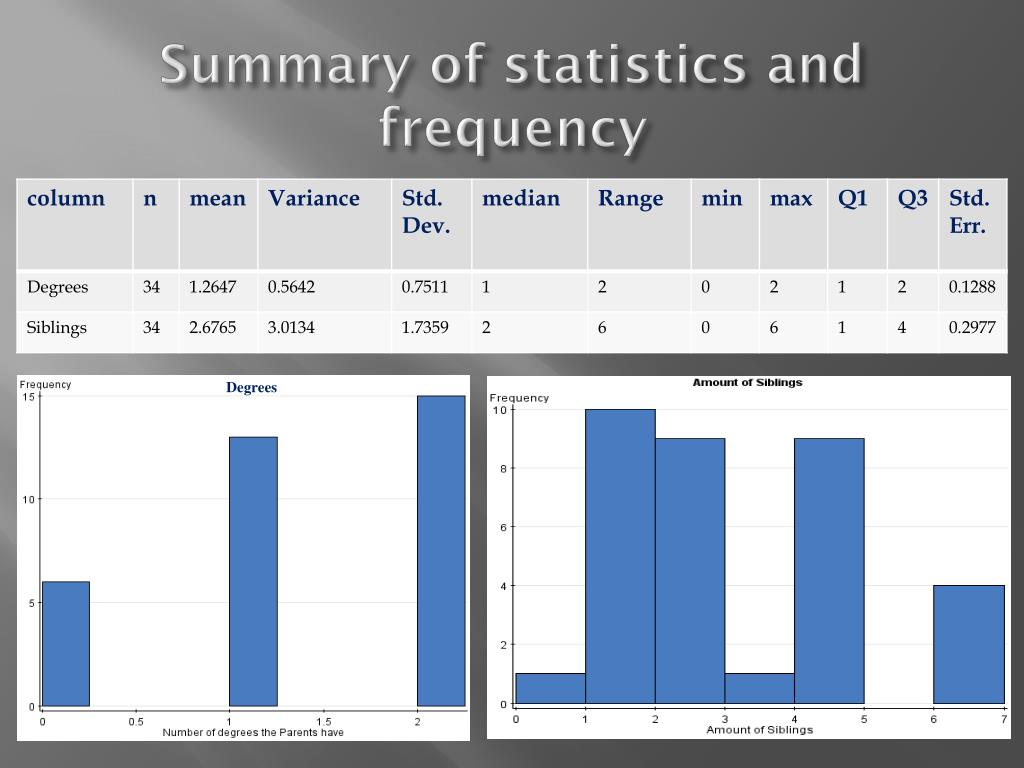The height and width of the screenshot is (768, 1024).
Task: Click the 'Degrees' row label in table
Action: (x=57, y=287)
